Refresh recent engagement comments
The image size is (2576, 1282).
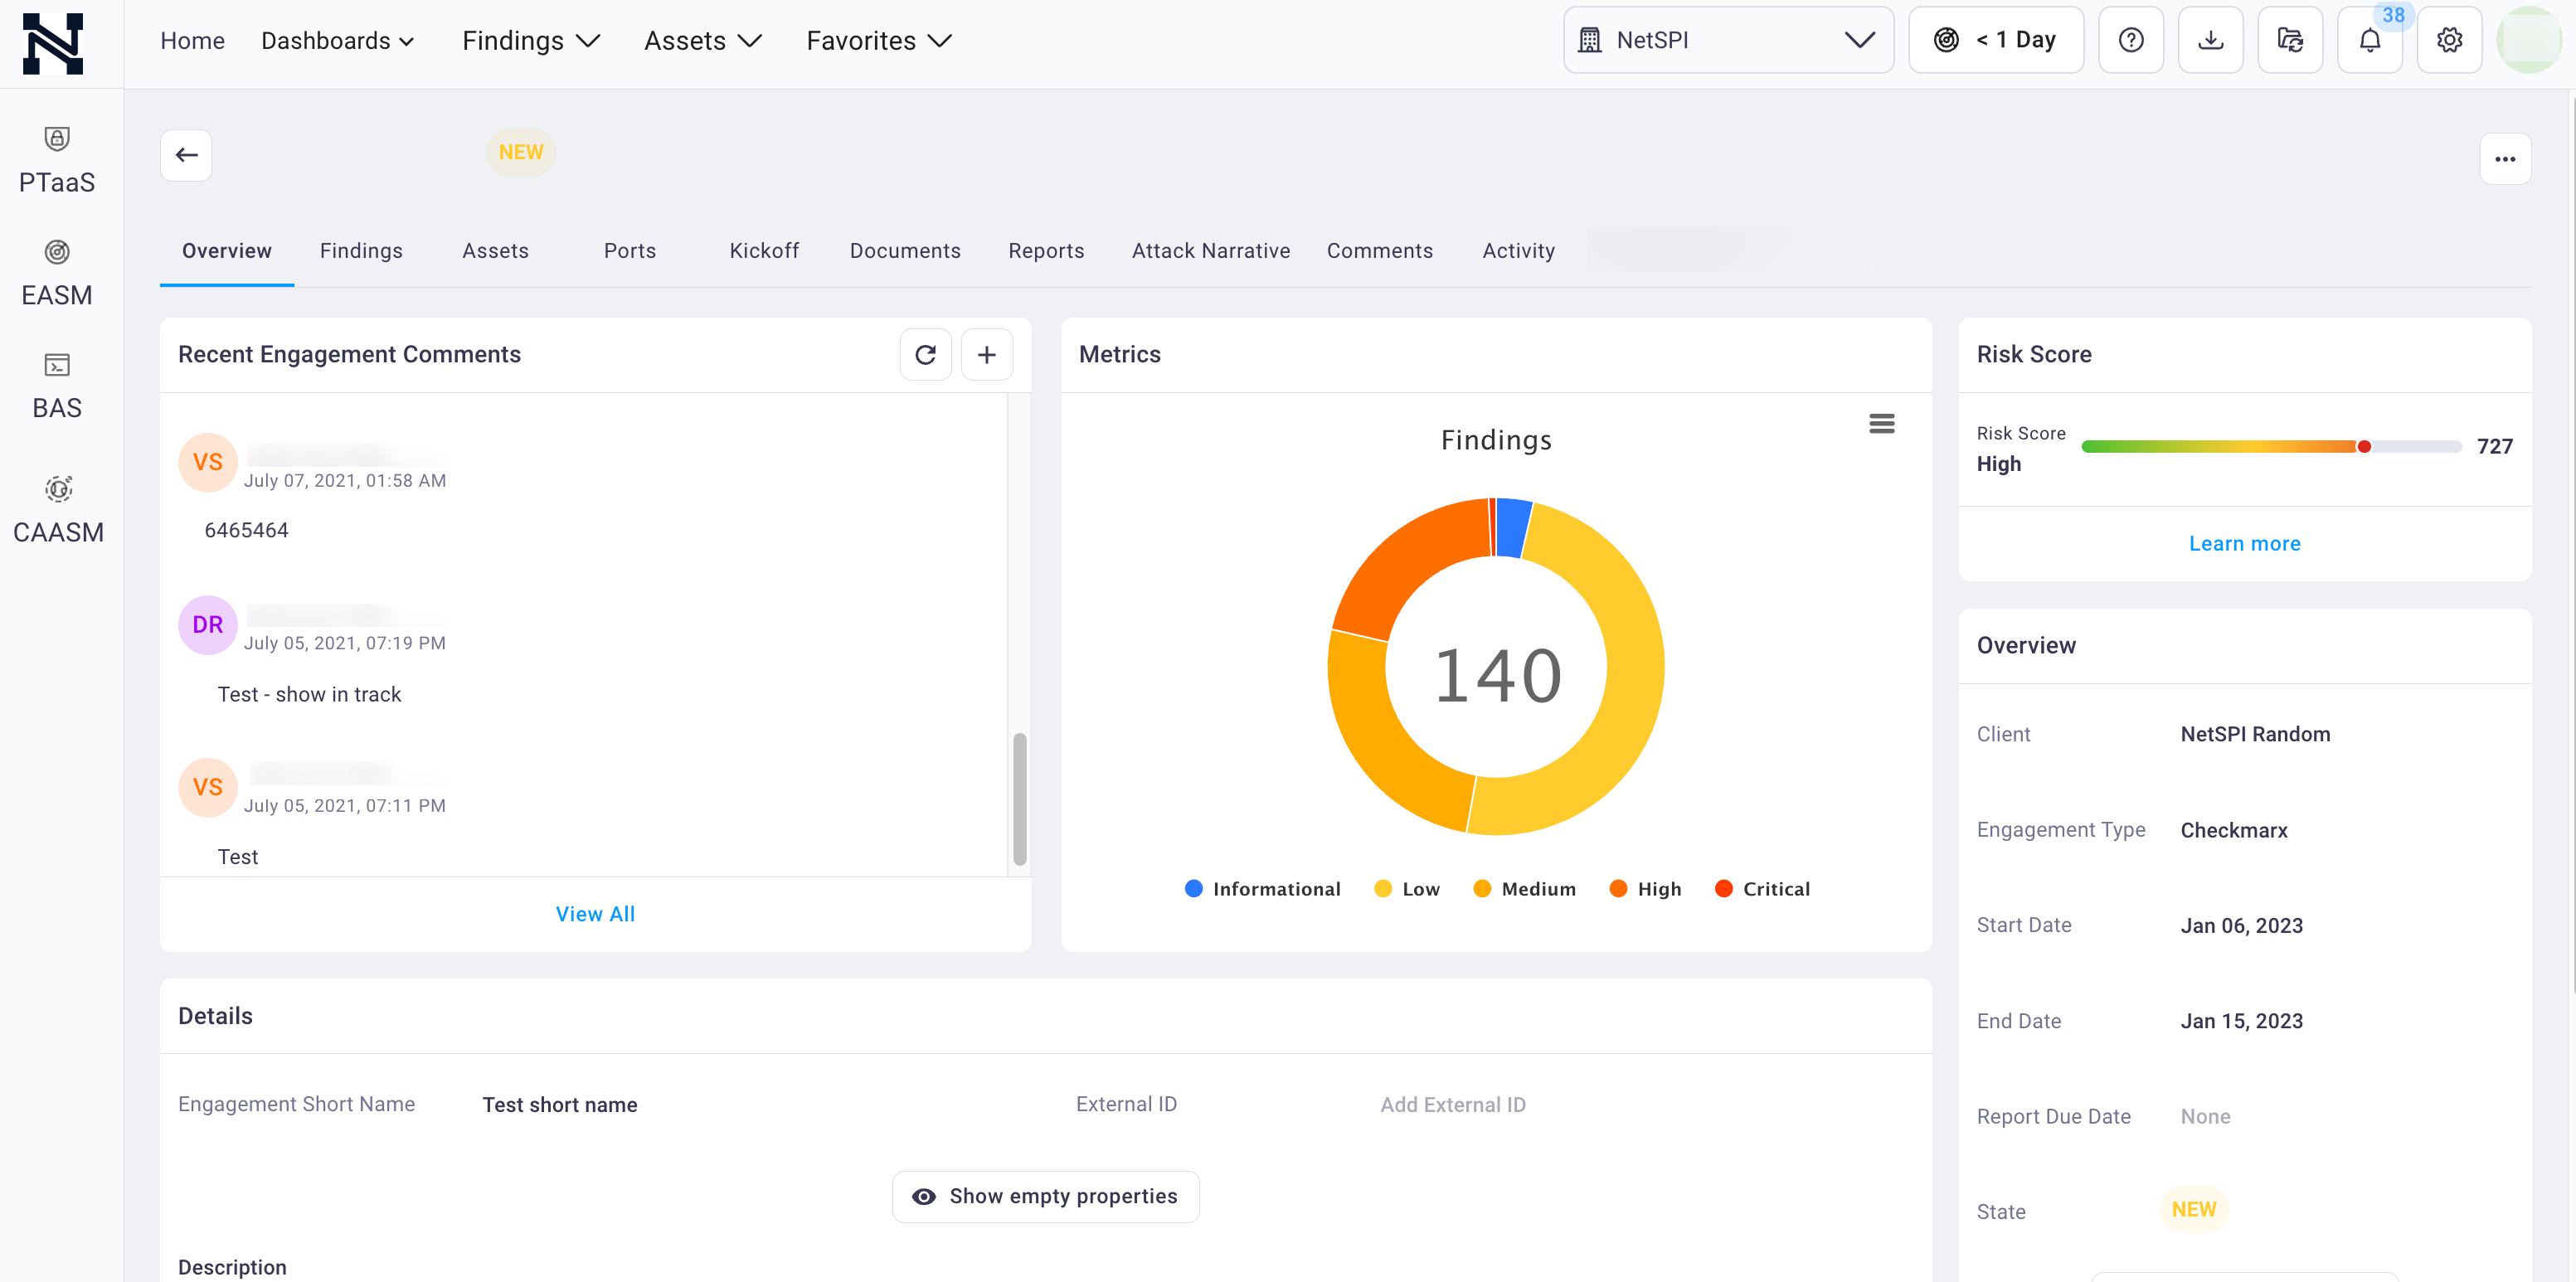(x=925, y=355)
